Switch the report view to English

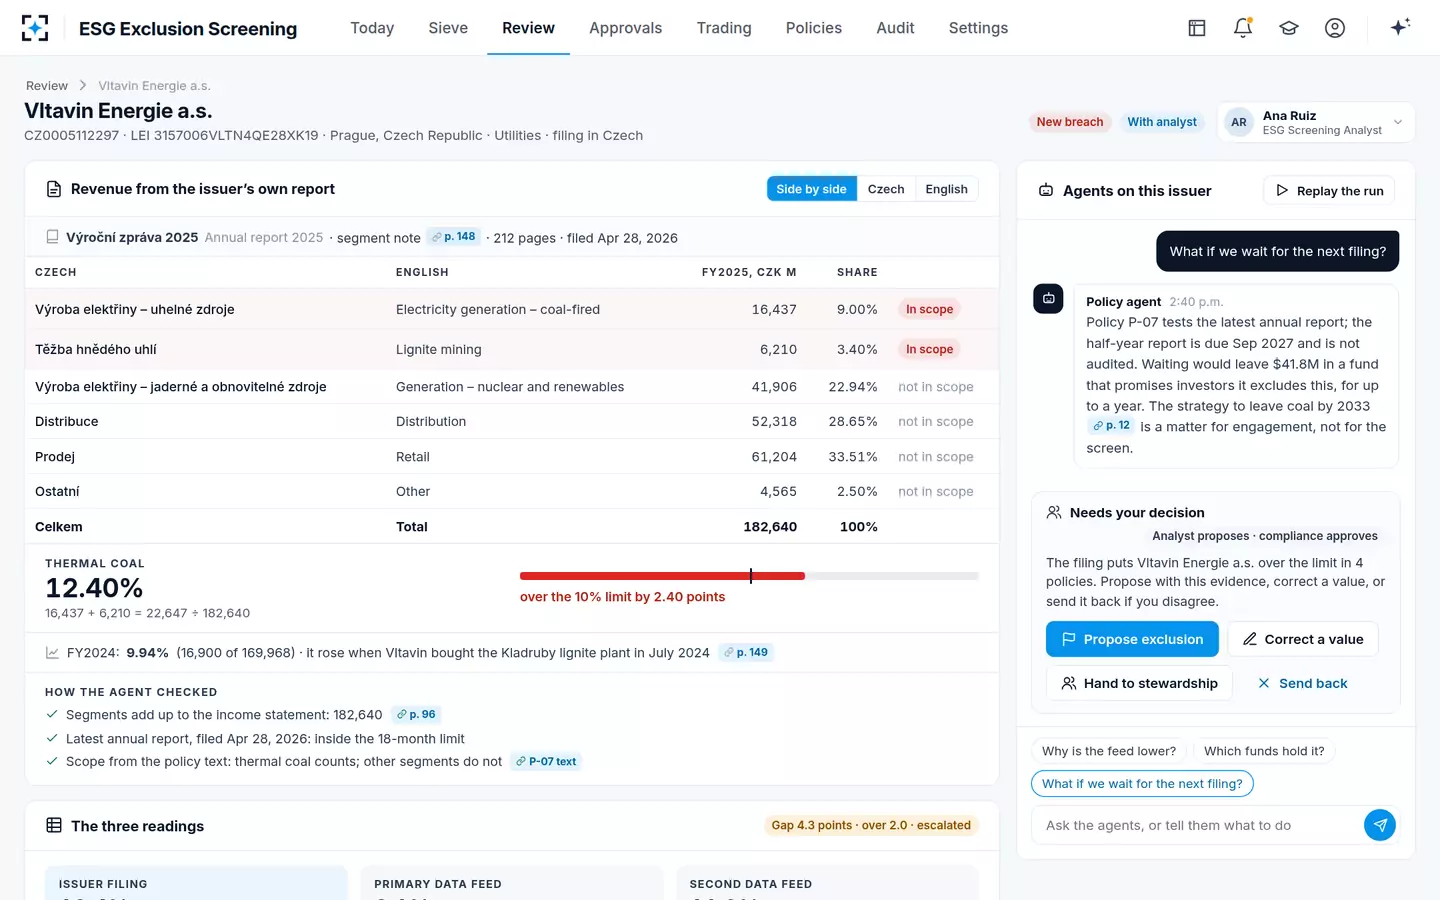(946, 189)
